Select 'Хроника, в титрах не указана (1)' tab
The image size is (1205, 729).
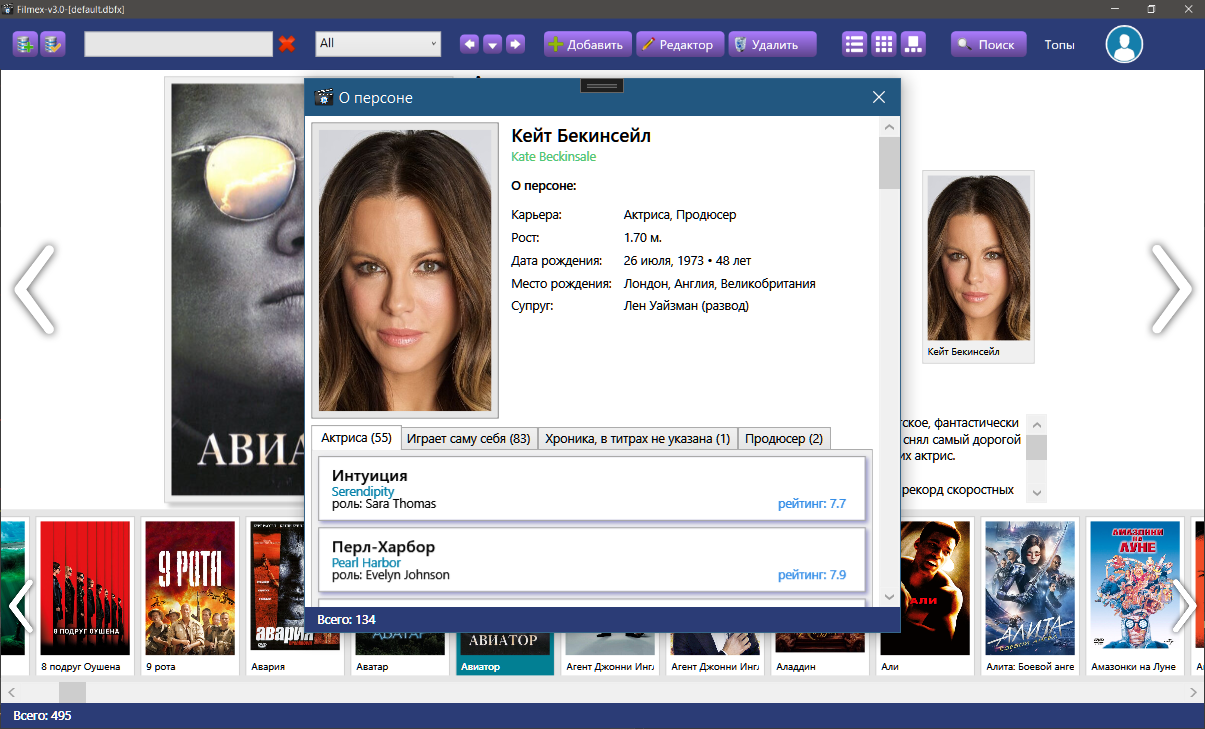(637, 438)
